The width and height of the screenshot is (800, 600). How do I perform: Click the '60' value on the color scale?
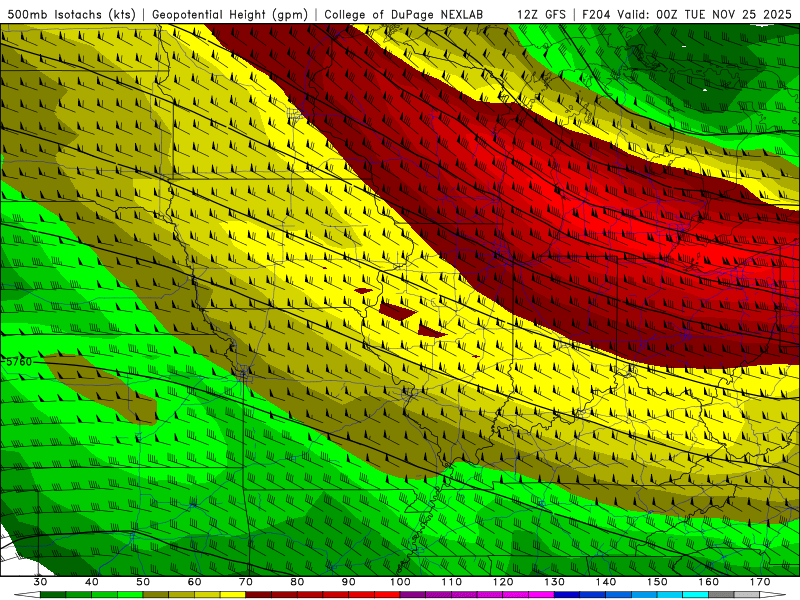click(194, 582)
